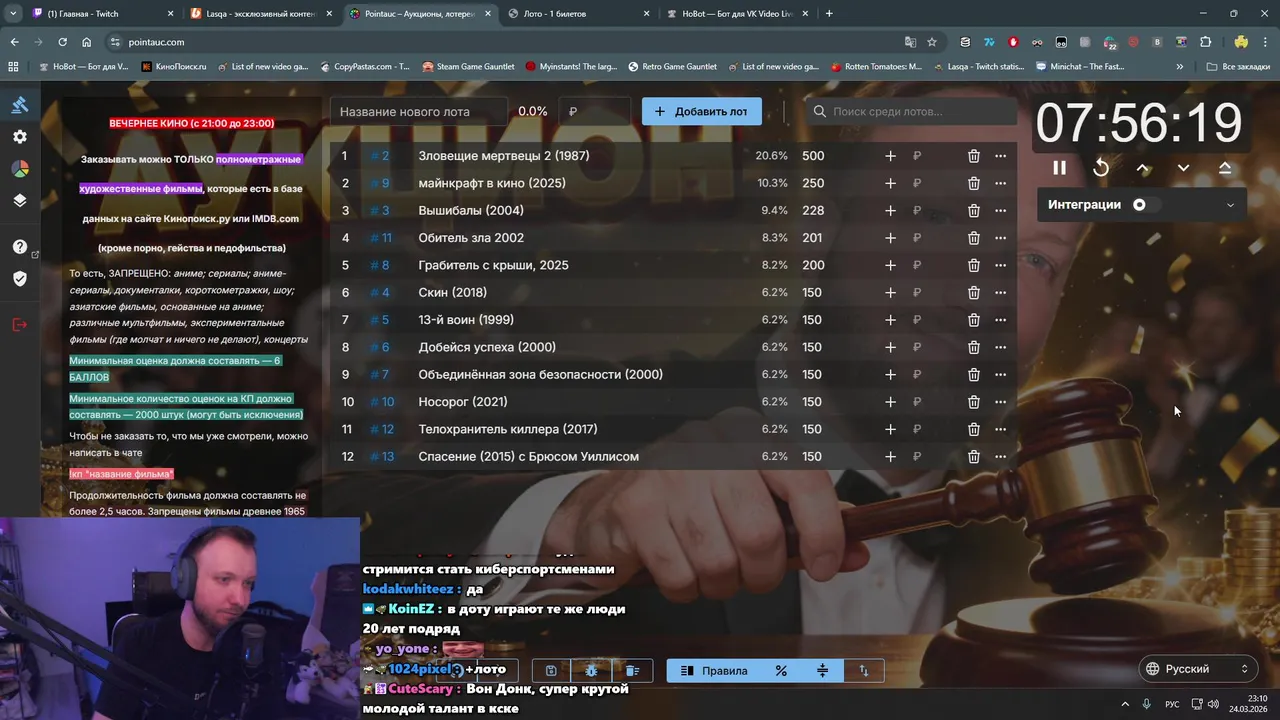Reset the auction timer

(1101, 168)
